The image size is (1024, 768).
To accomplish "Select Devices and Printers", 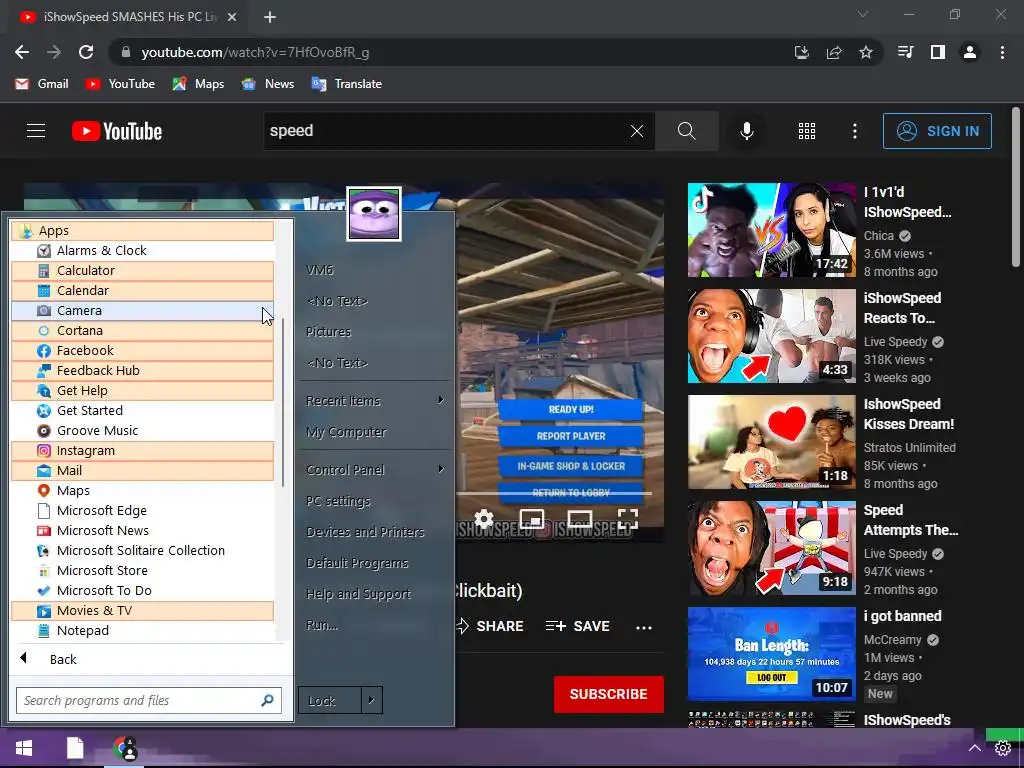I will point(365,532).
